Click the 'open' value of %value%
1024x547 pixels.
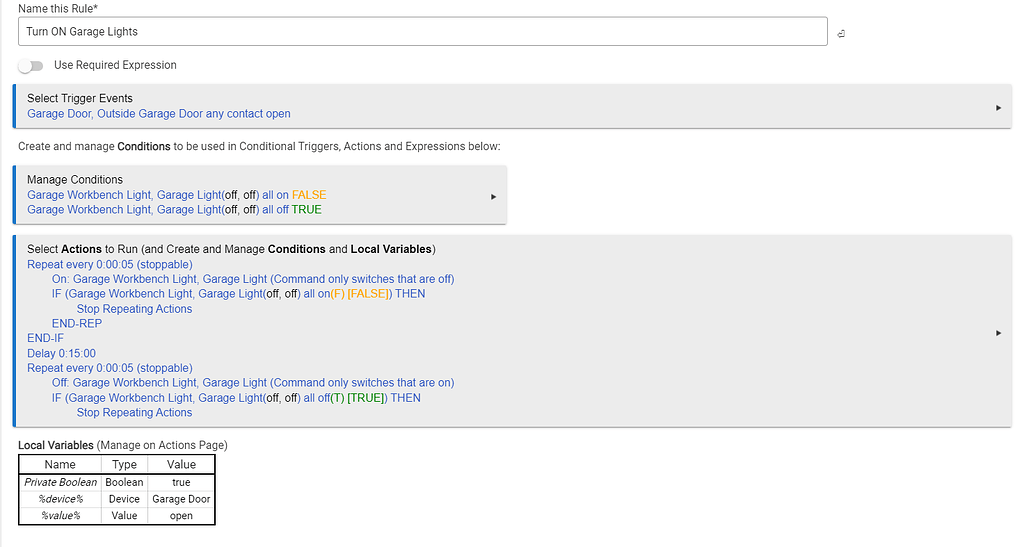[x=181, y=516]
